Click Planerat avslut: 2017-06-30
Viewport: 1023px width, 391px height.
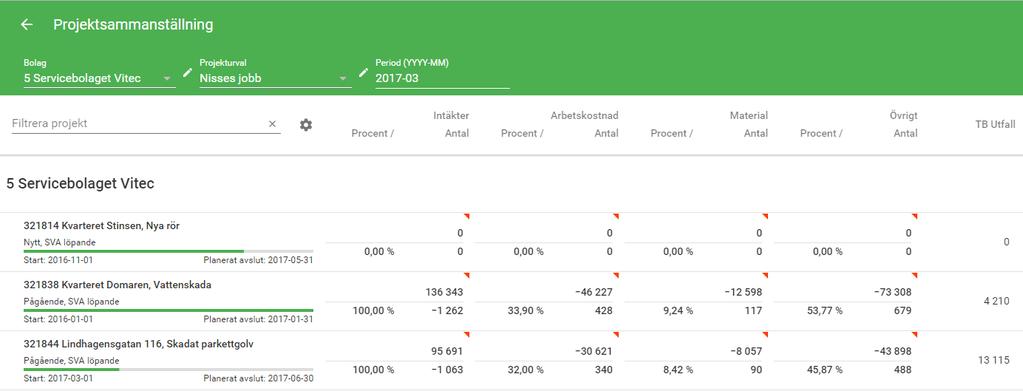point(258,378)
